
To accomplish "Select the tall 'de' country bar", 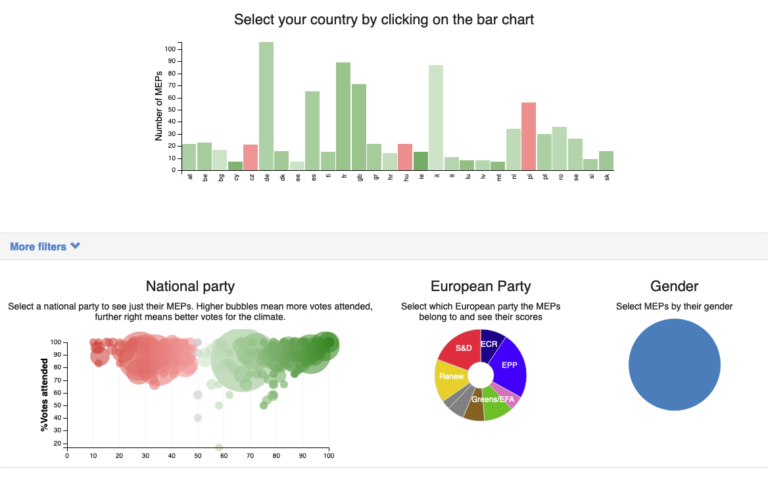I will 266,106.
